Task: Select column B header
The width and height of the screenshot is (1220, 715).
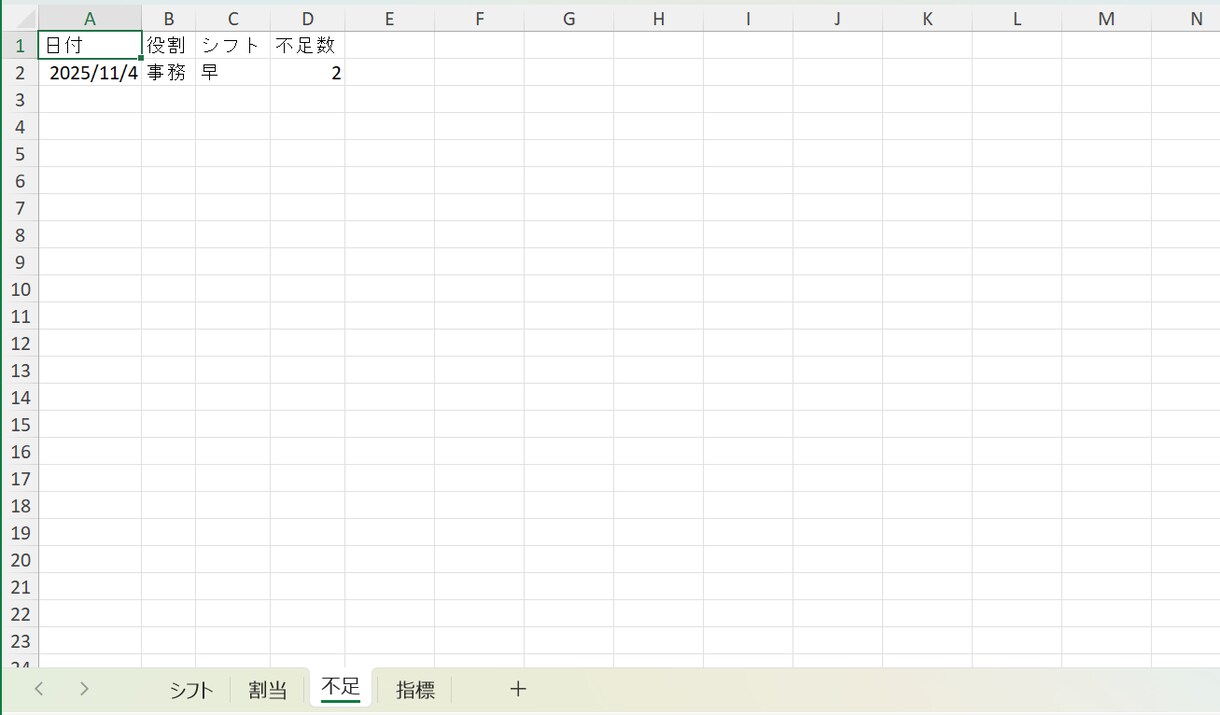Action: point(168,18)
